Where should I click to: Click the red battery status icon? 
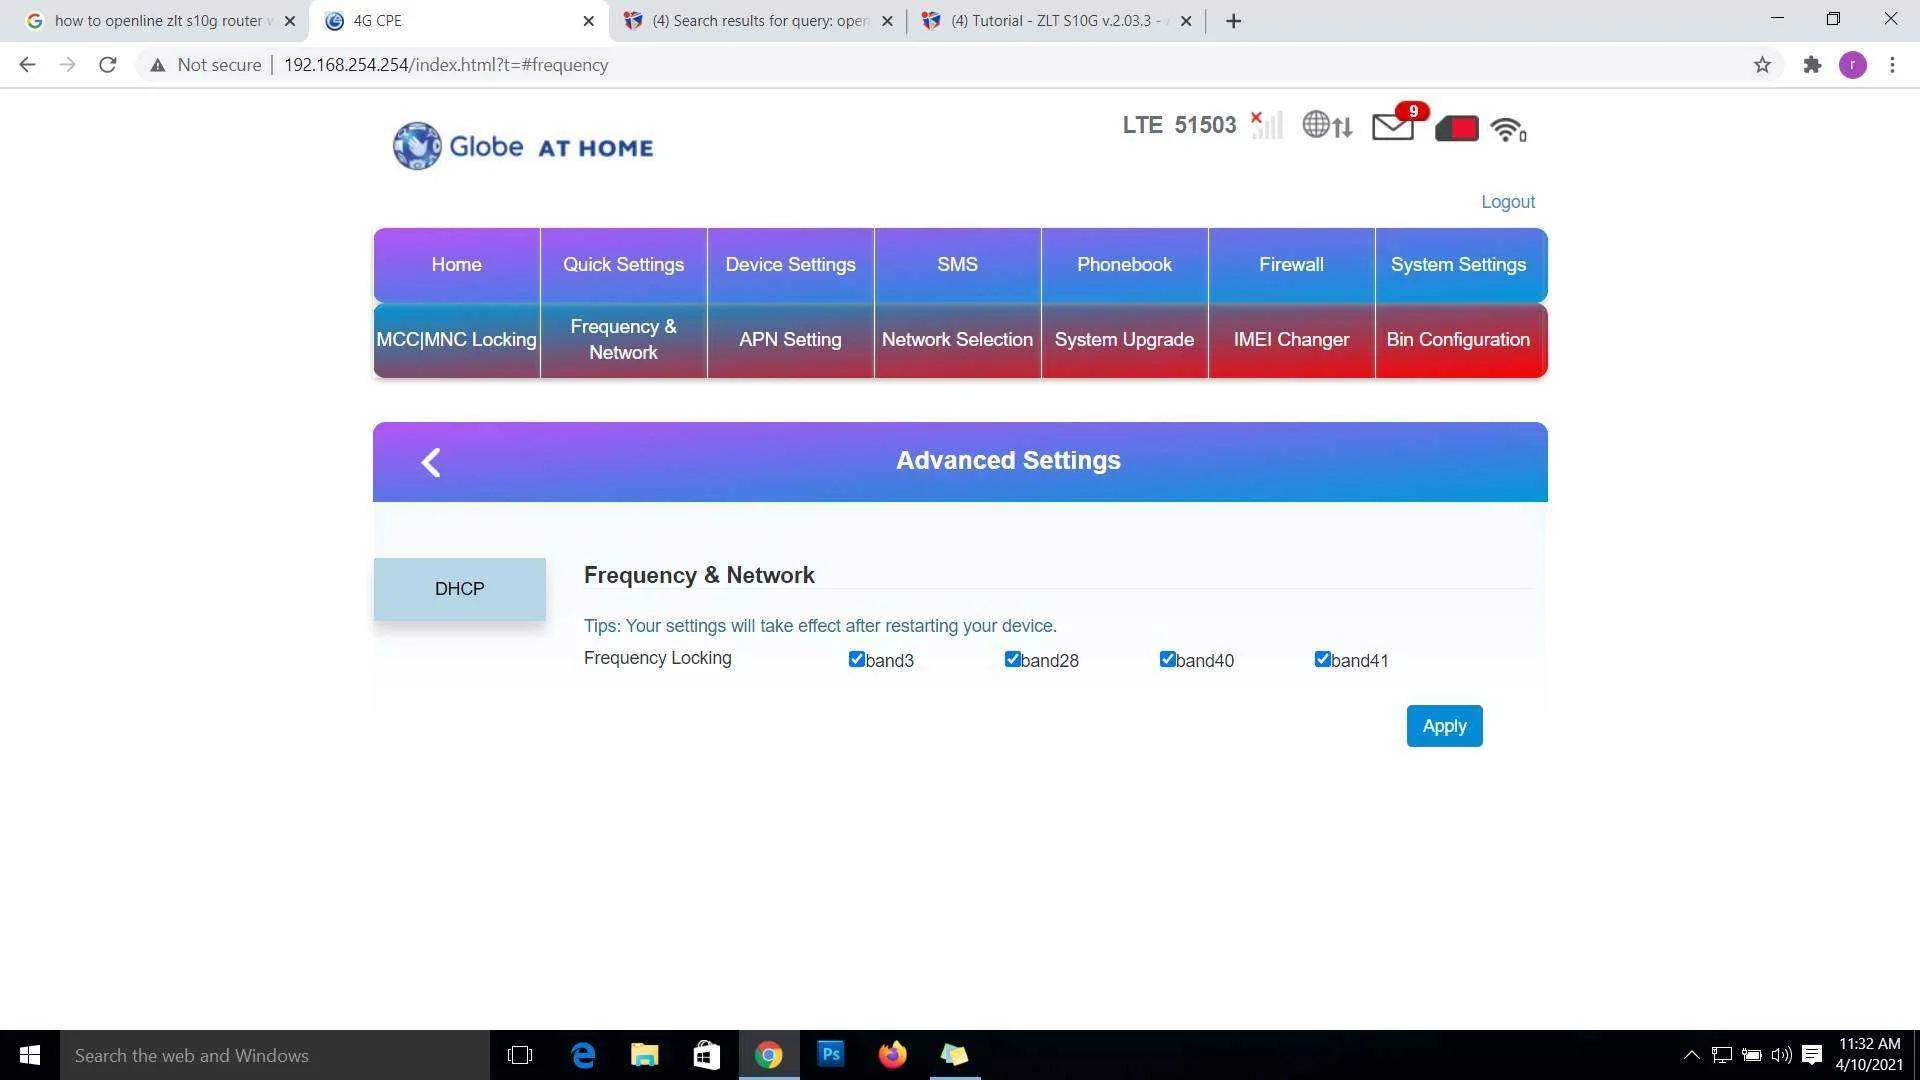click(1456, 128)
